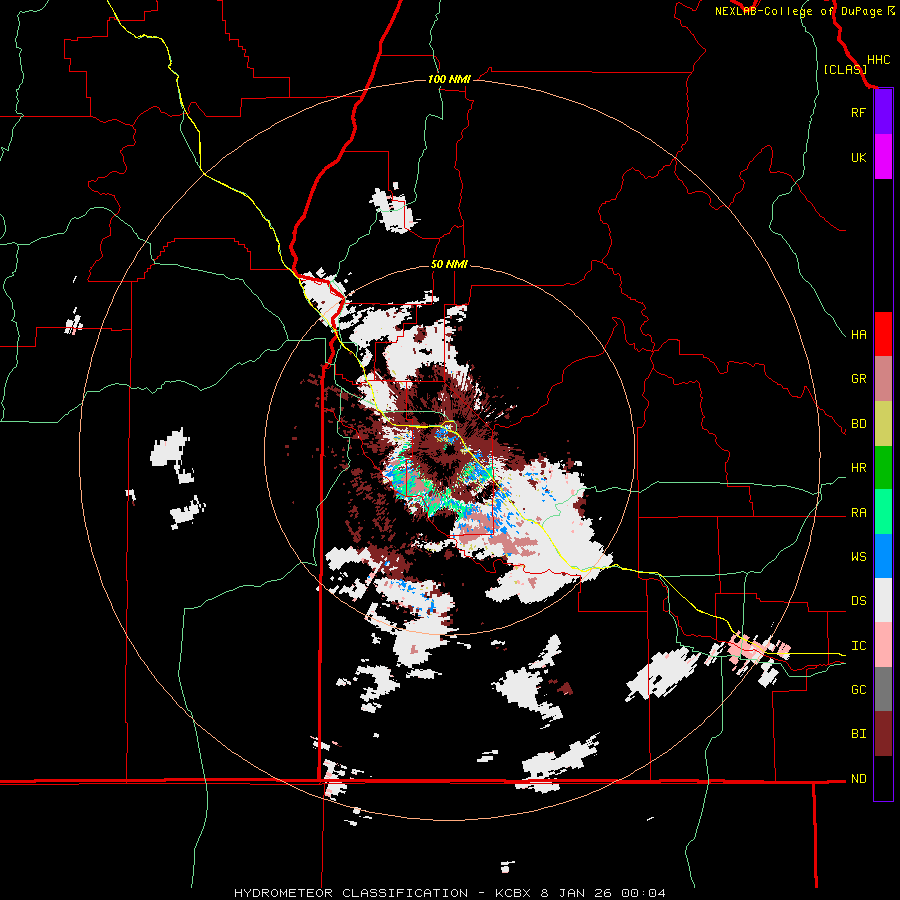Click the RA legend color block
Image resolution: width=900 pixels, height=900 pixels.
click(883, 512)
